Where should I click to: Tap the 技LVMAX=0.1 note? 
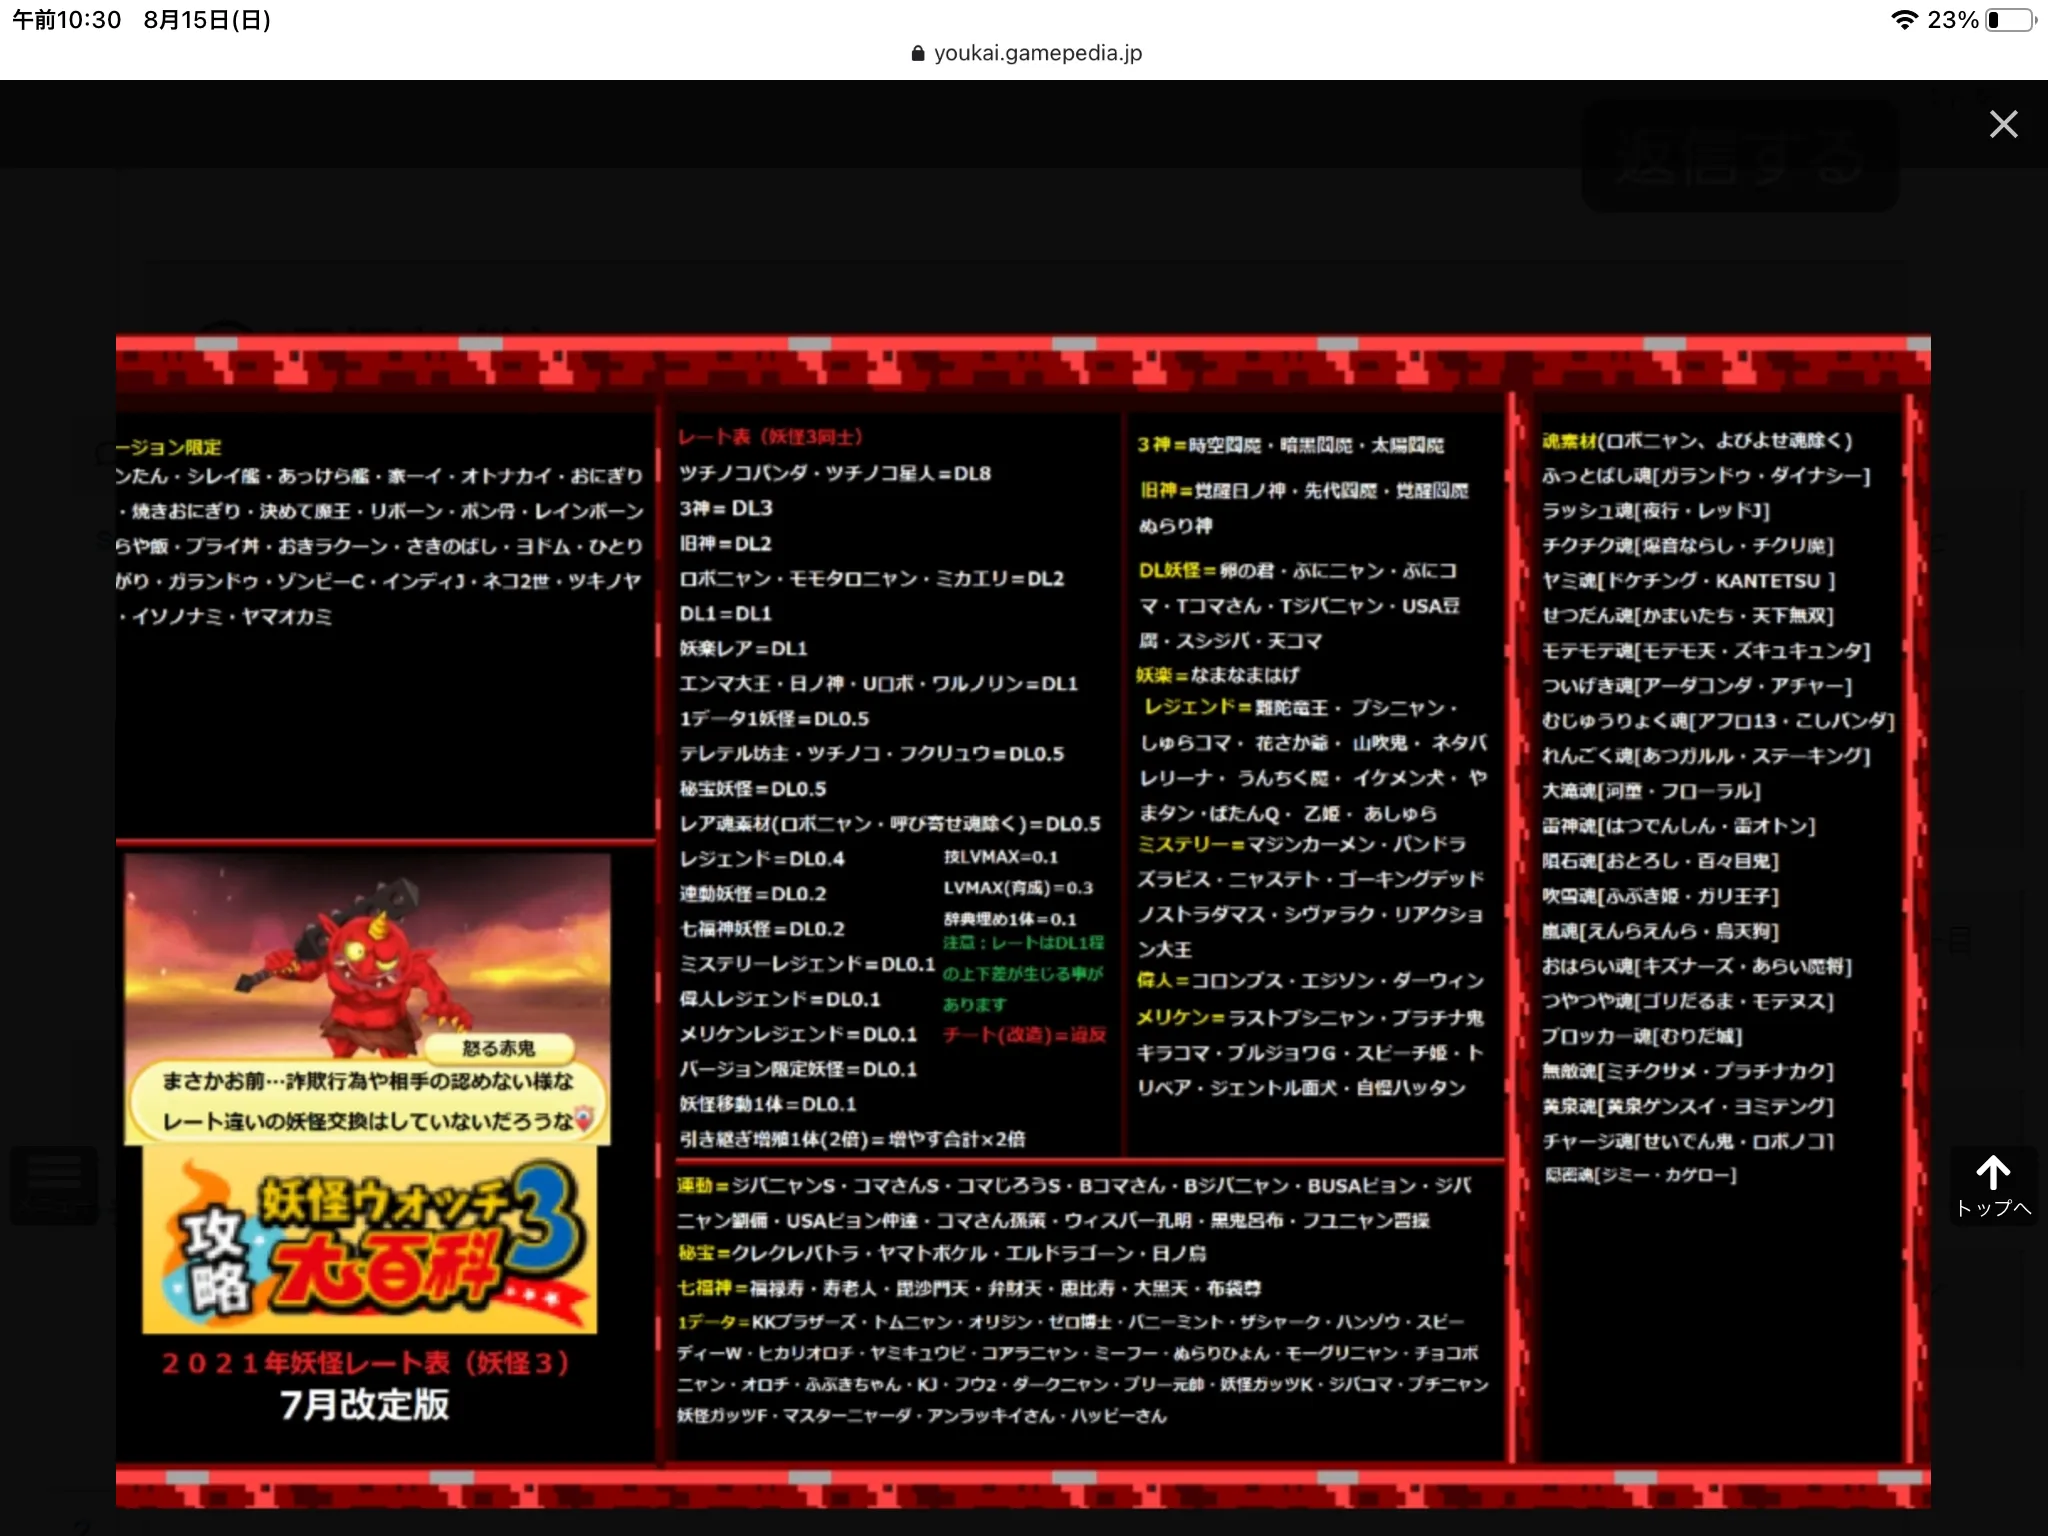[1000, 857]
